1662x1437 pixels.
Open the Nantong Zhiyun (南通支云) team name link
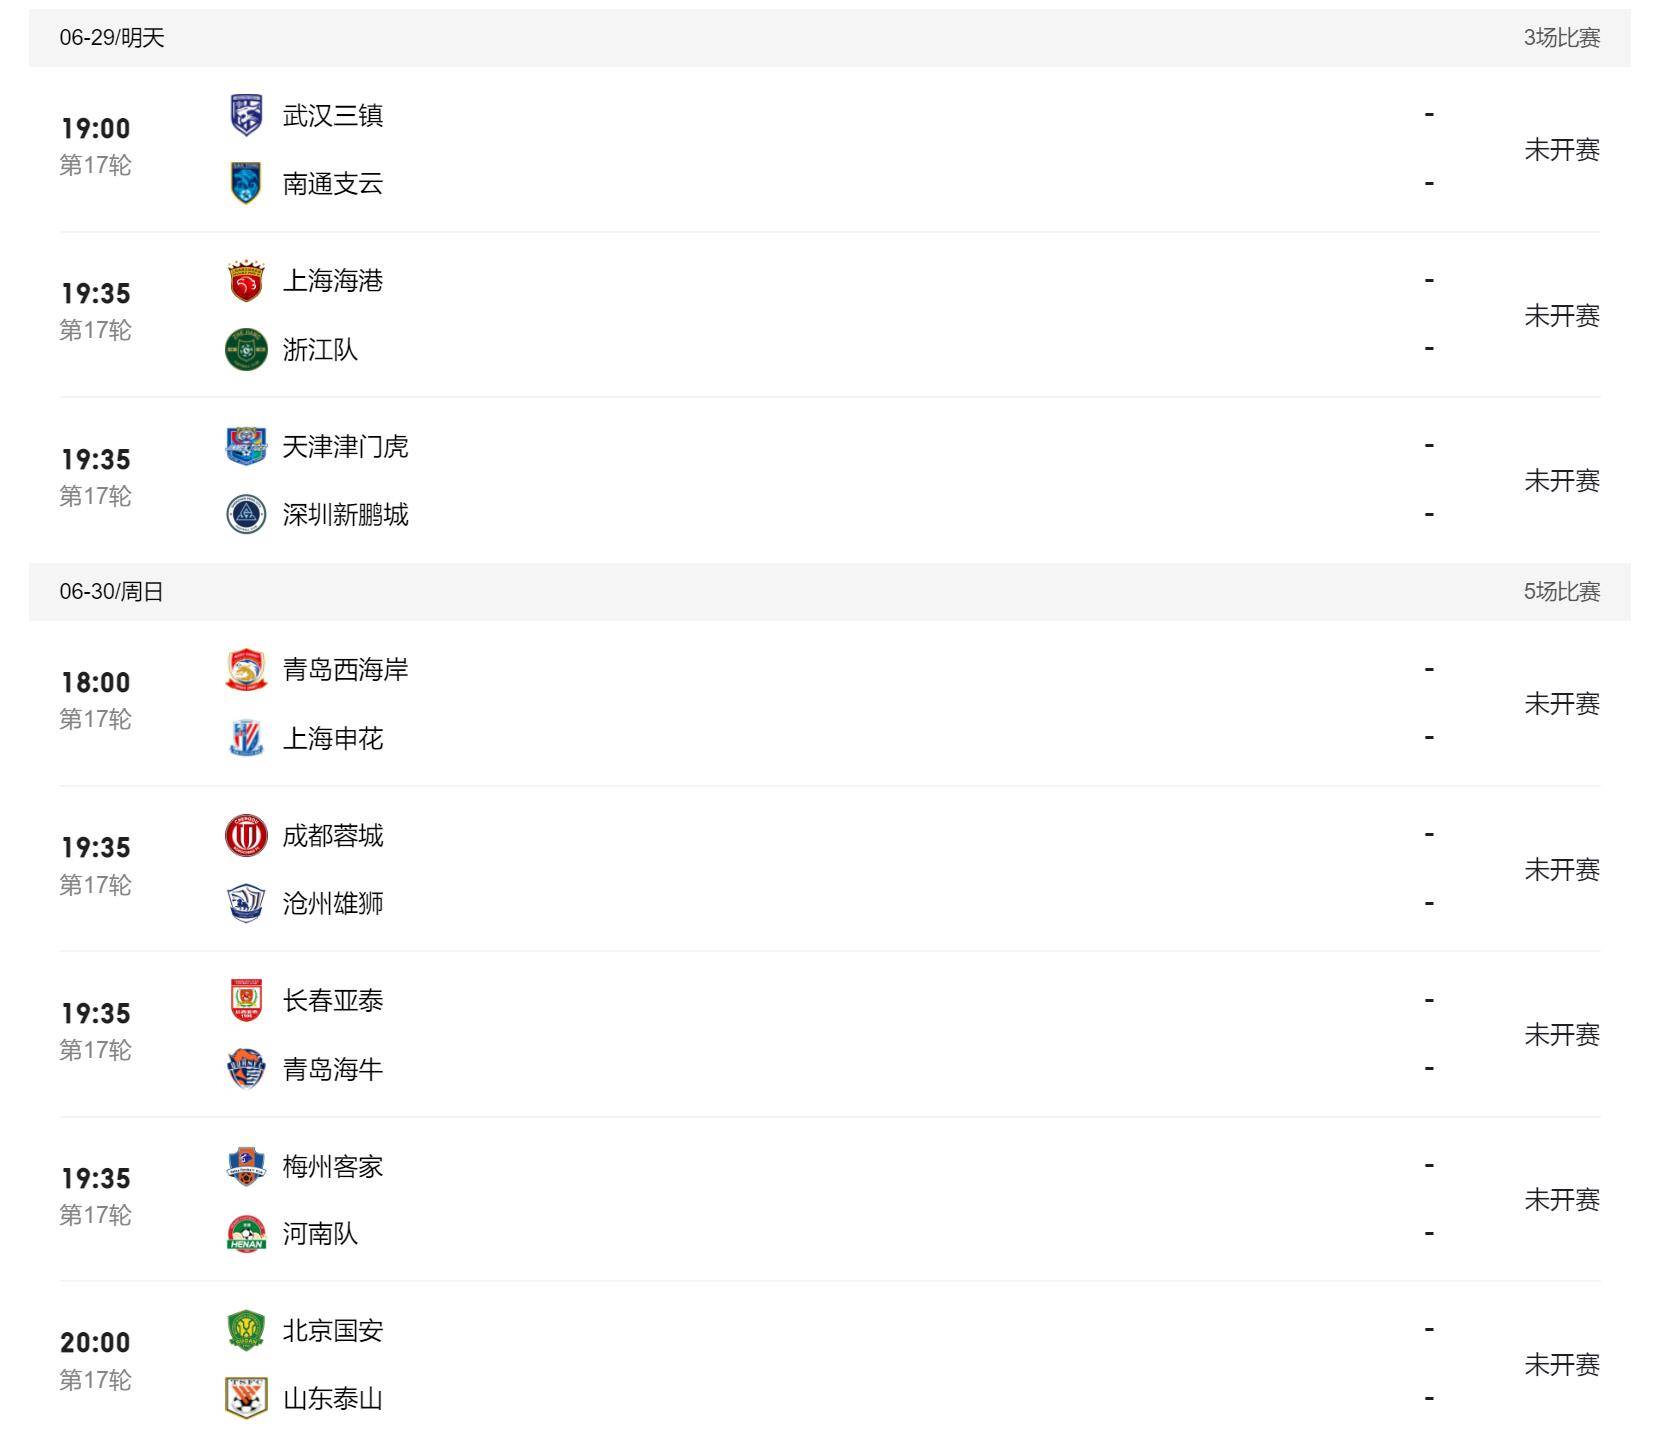pos(333,184)
